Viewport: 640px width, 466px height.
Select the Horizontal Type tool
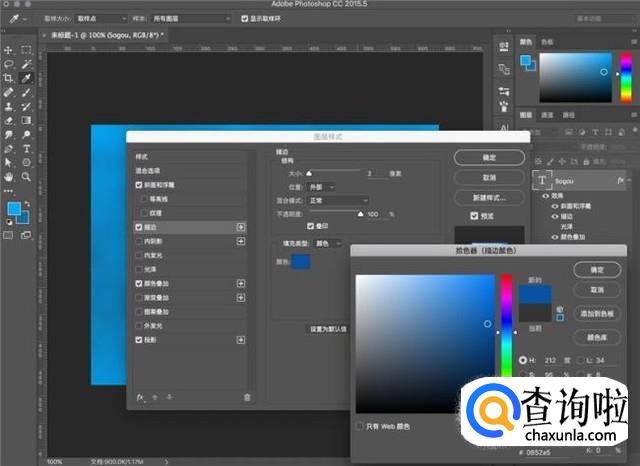click(26, 149)
